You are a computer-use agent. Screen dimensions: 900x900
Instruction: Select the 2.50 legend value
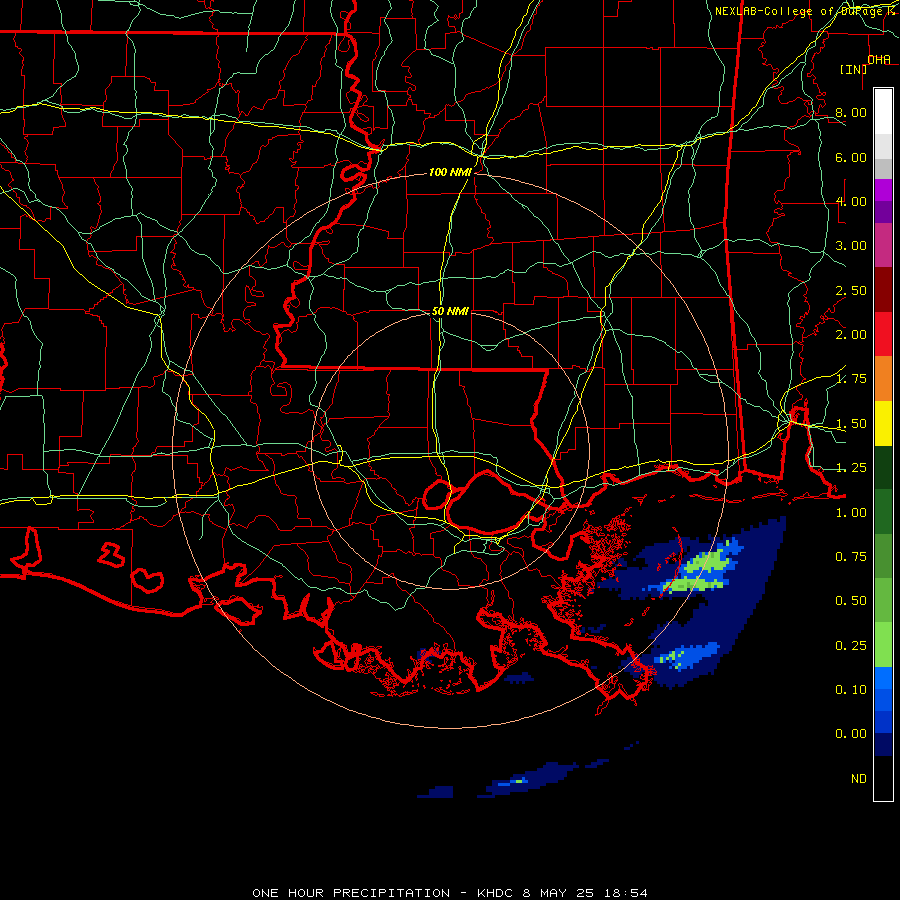851,290
